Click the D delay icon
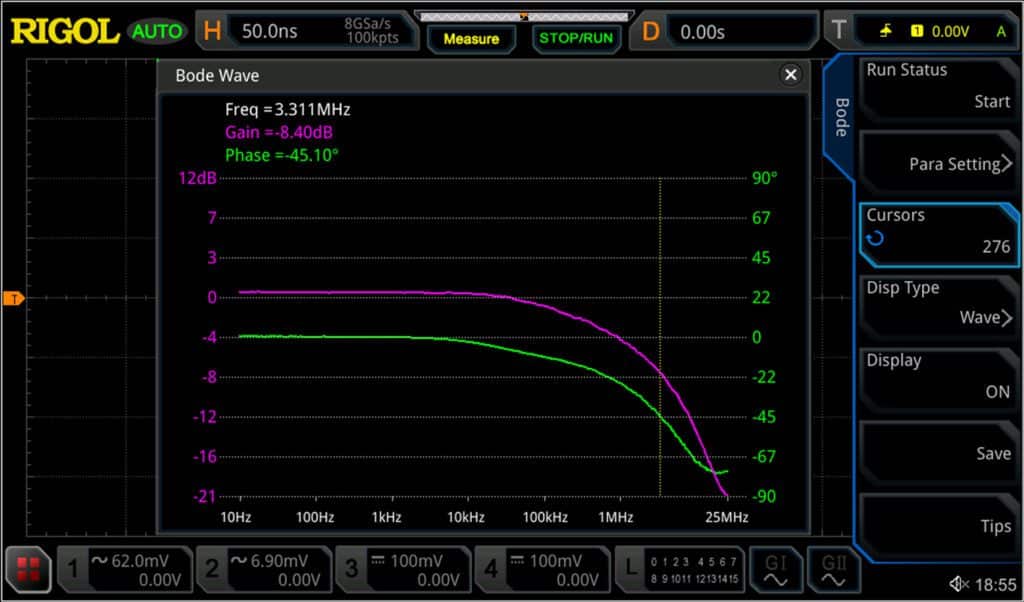 [x=651, y=31]
